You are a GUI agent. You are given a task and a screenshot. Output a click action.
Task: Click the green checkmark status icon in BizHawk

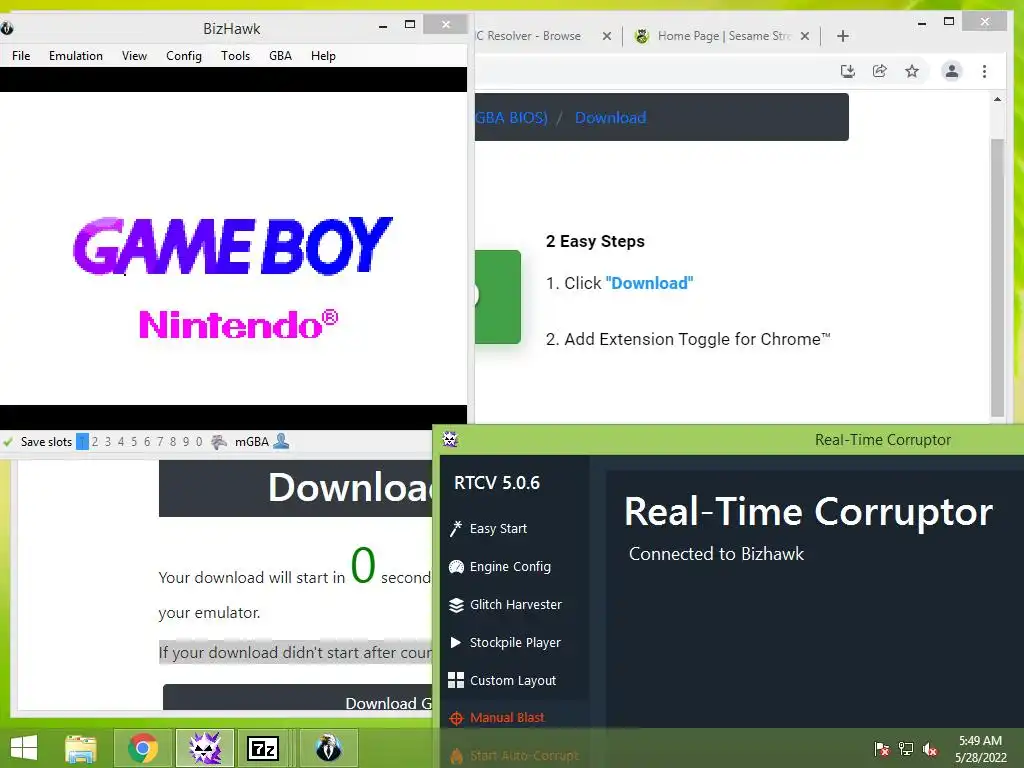(x=8, y=442)
